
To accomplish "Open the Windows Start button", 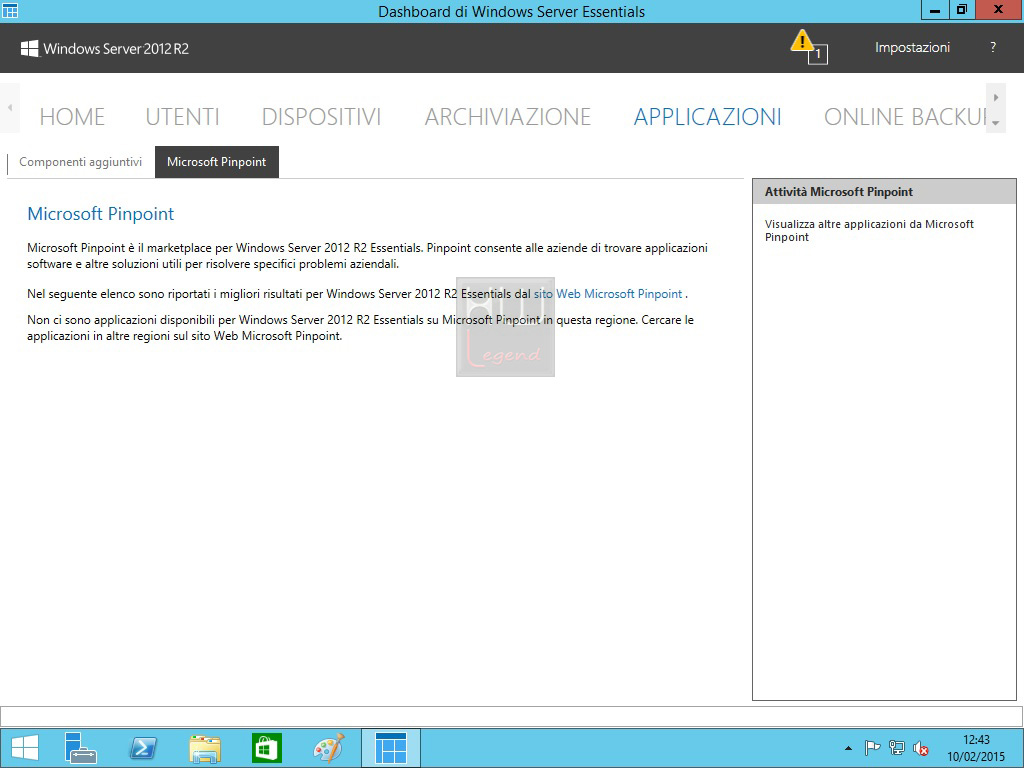I will [25, 748].
